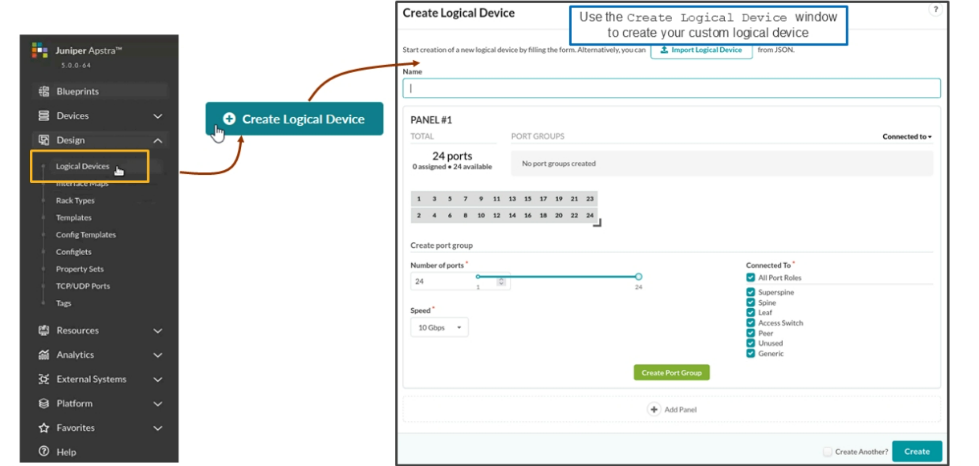Click the upload icon on Import Logical Device
Screen dimensions: 979x466
tap(664, 50)
